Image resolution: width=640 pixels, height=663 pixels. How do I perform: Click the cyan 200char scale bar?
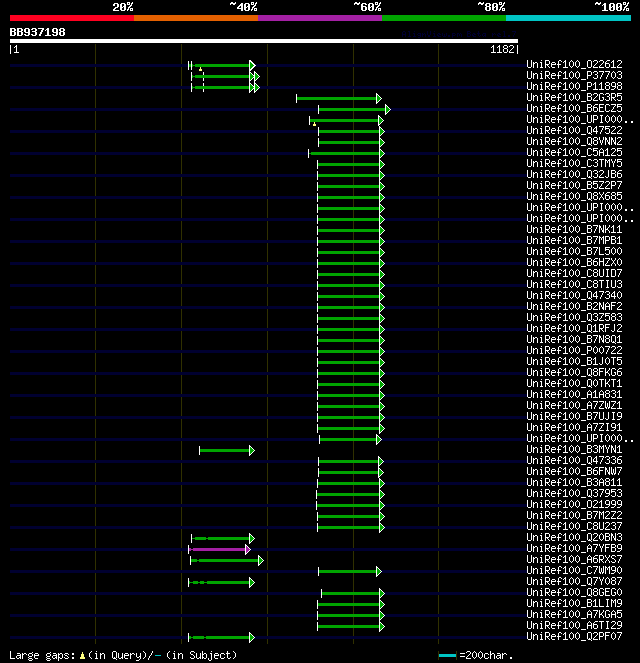click(x=447, y=655)
